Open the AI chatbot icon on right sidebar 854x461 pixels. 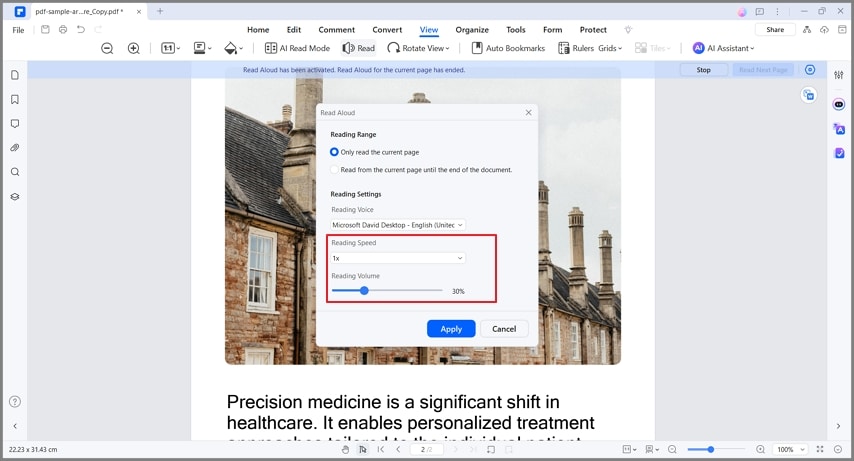click(x=839, y=104)
